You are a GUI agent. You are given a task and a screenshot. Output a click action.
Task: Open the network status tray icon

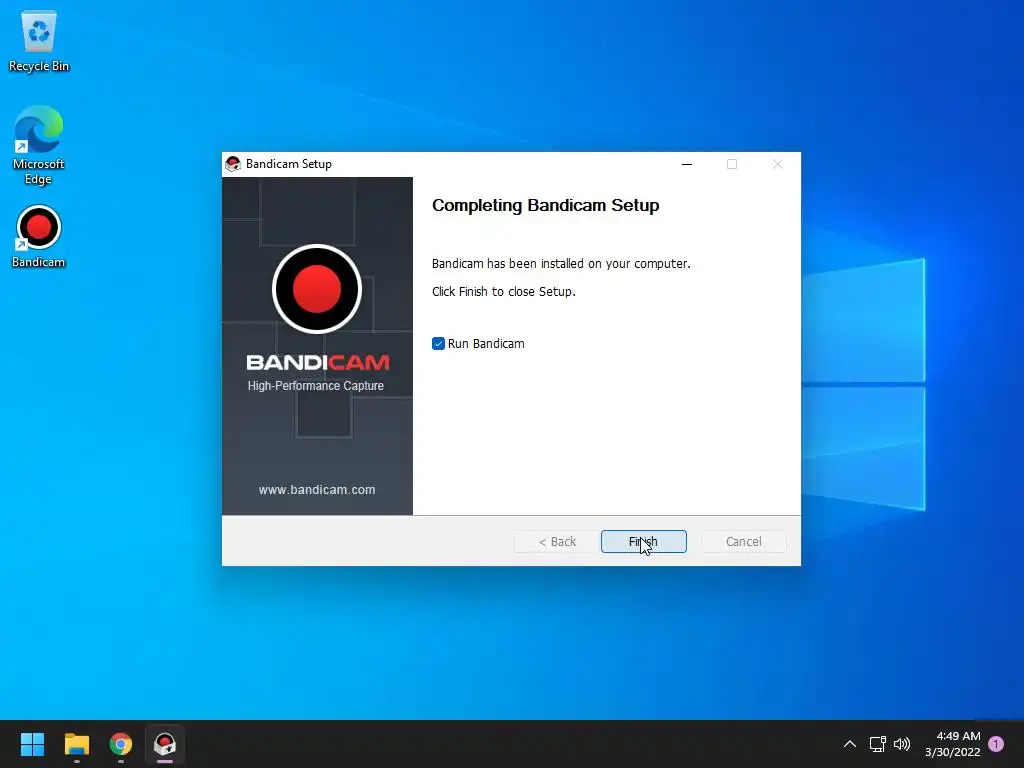[877, 744]
